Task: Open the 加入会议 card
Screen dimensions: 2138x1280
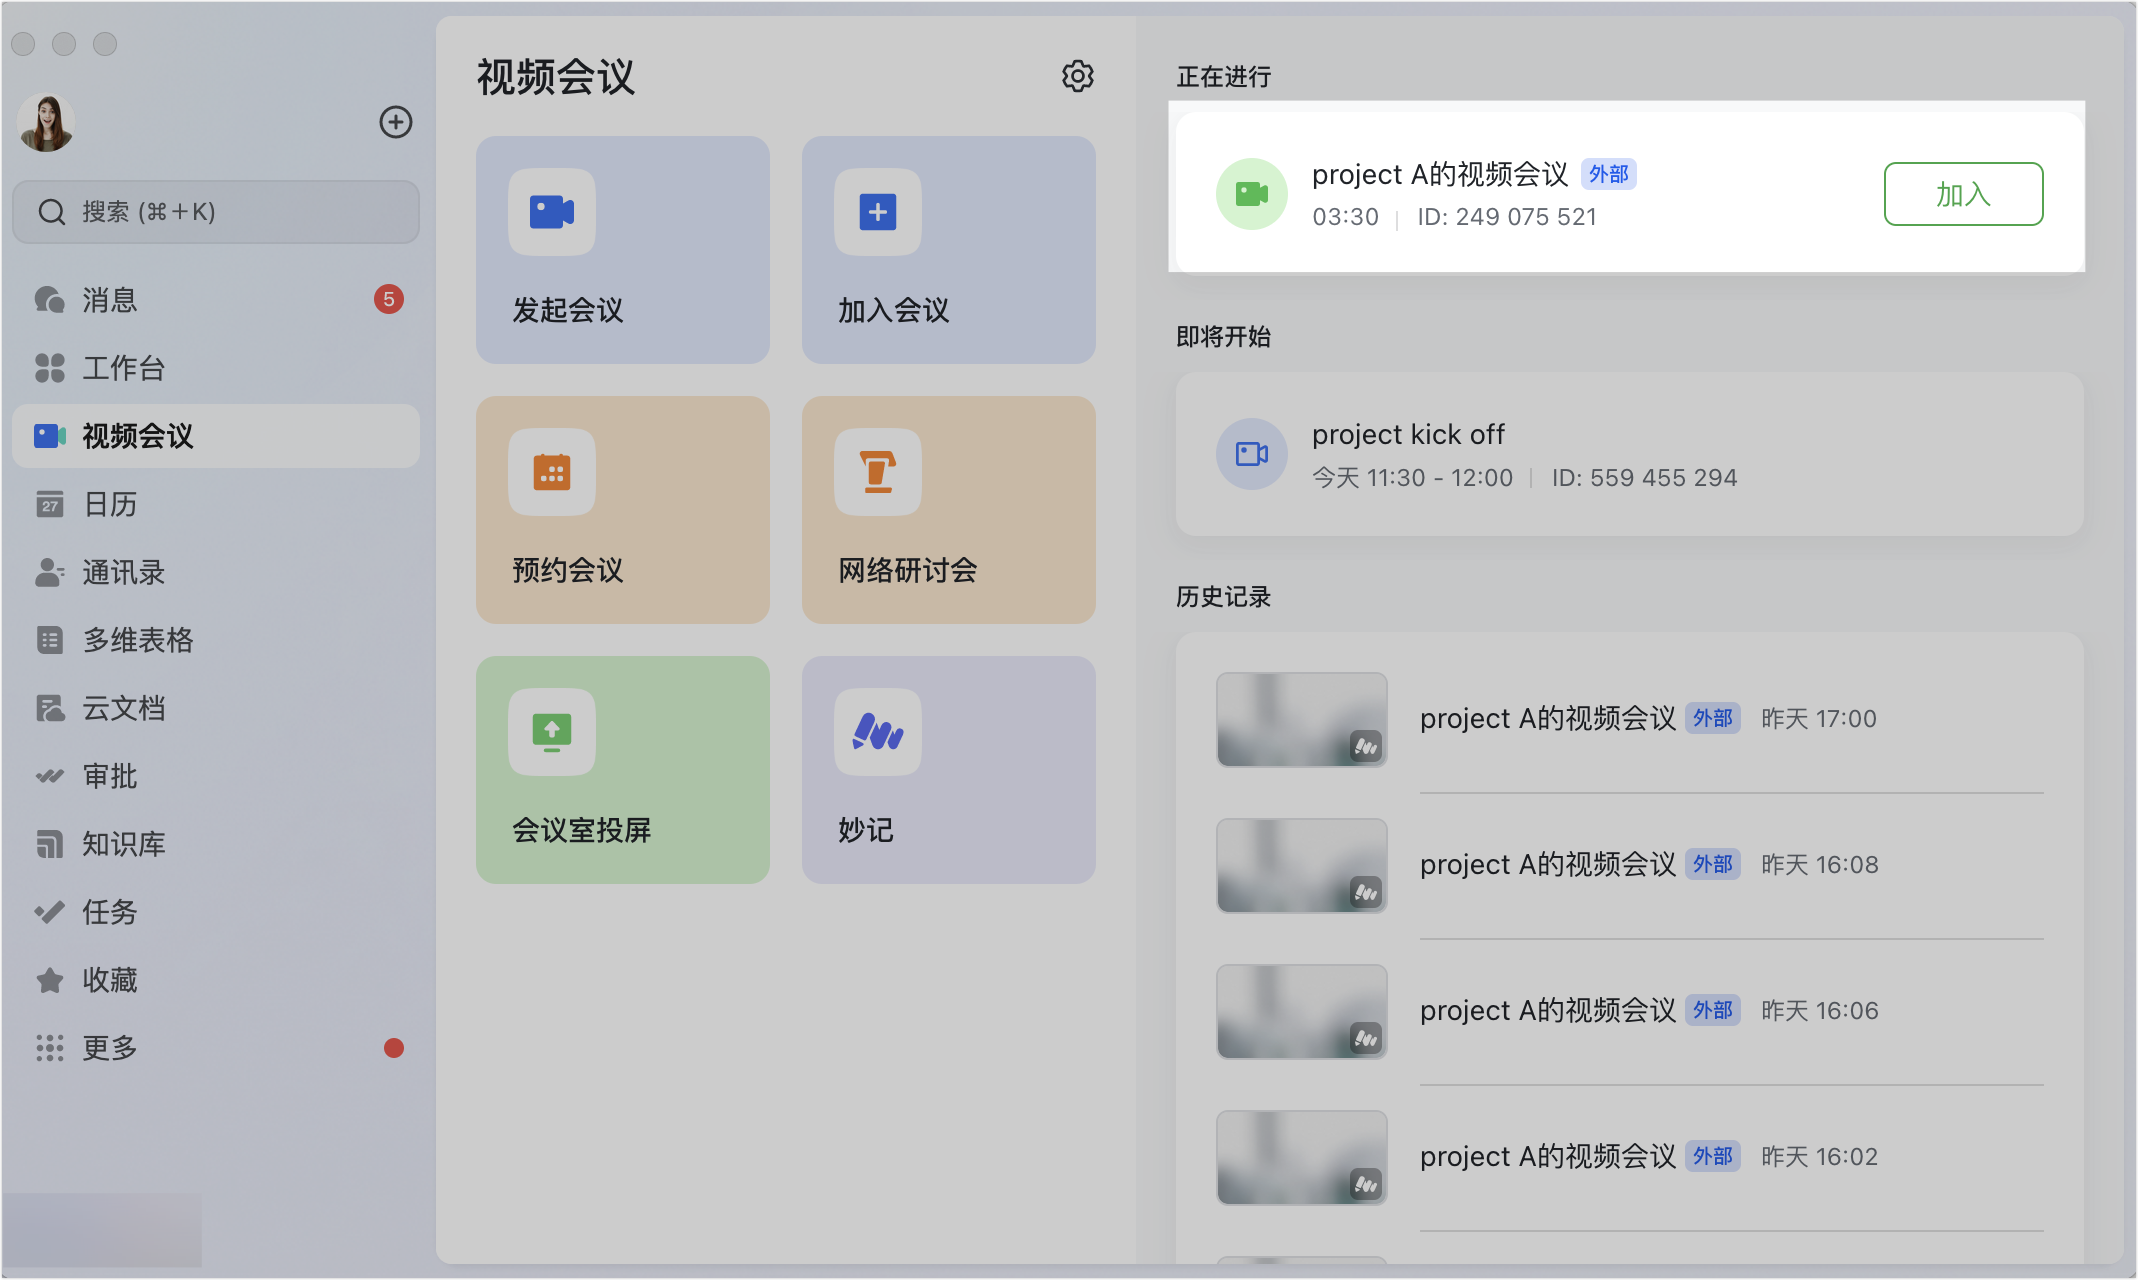Action: pos(948,250)
